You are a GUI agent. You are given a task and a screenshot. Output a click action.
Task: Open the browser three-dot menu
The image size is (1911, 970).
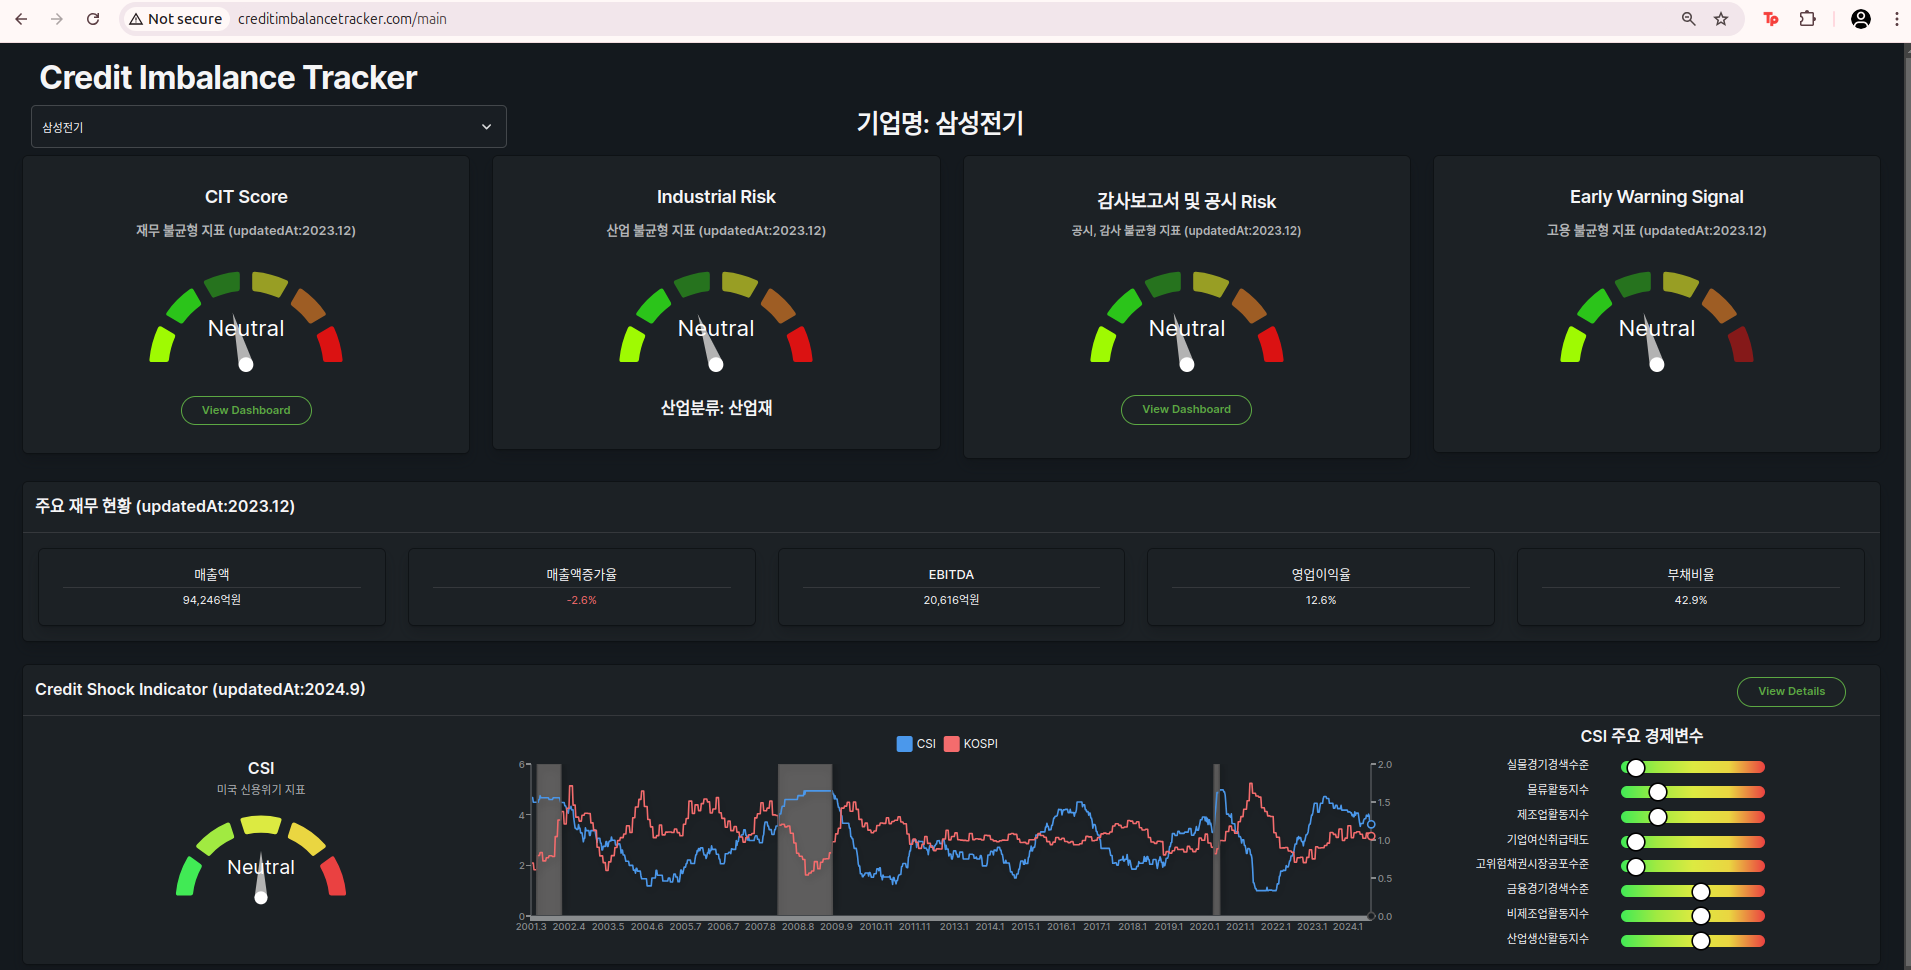[1896, 19]
